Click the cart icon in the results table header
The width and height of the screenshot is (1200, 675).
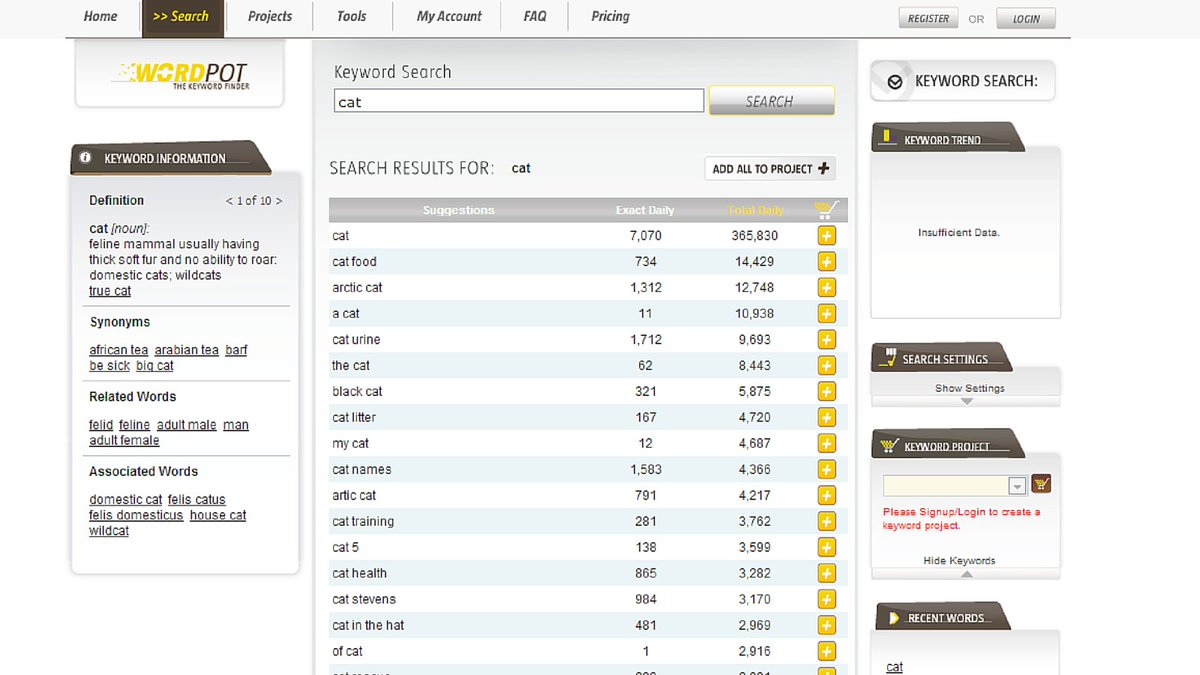tap(826, 209)
